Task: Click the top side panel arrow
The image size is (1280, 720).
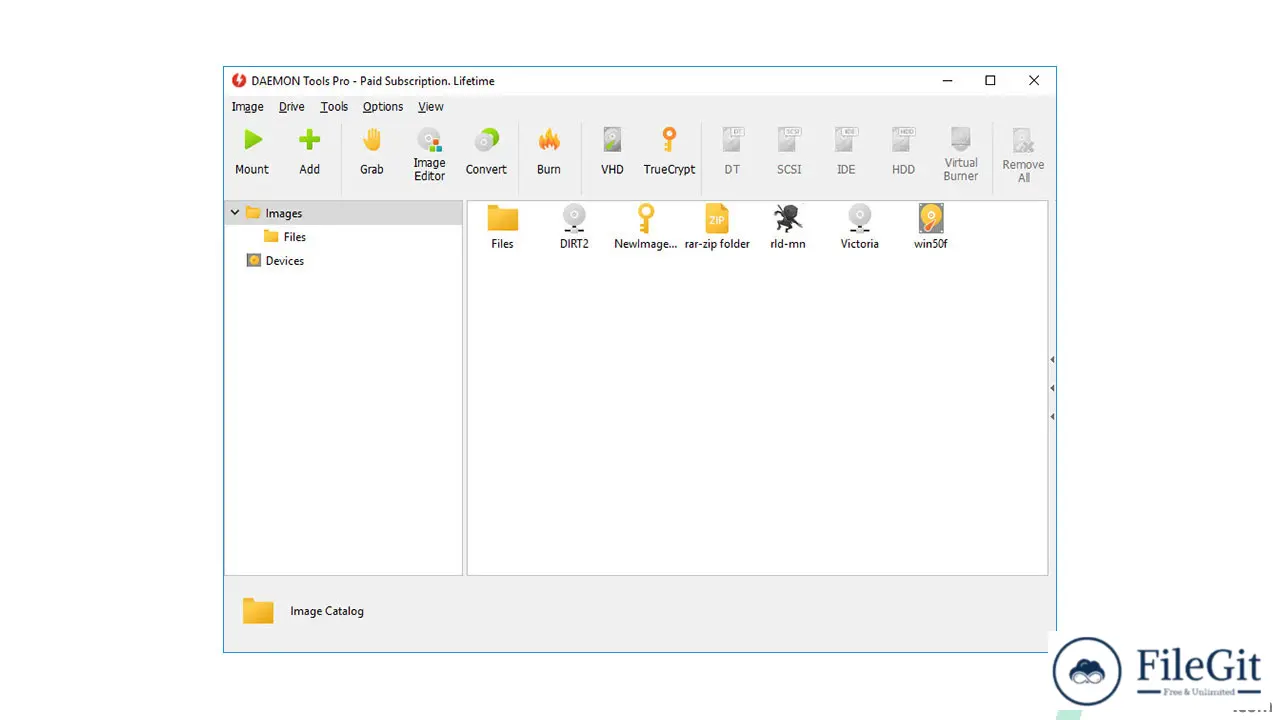Action: pyautogui.click(x=1052, y=359)
